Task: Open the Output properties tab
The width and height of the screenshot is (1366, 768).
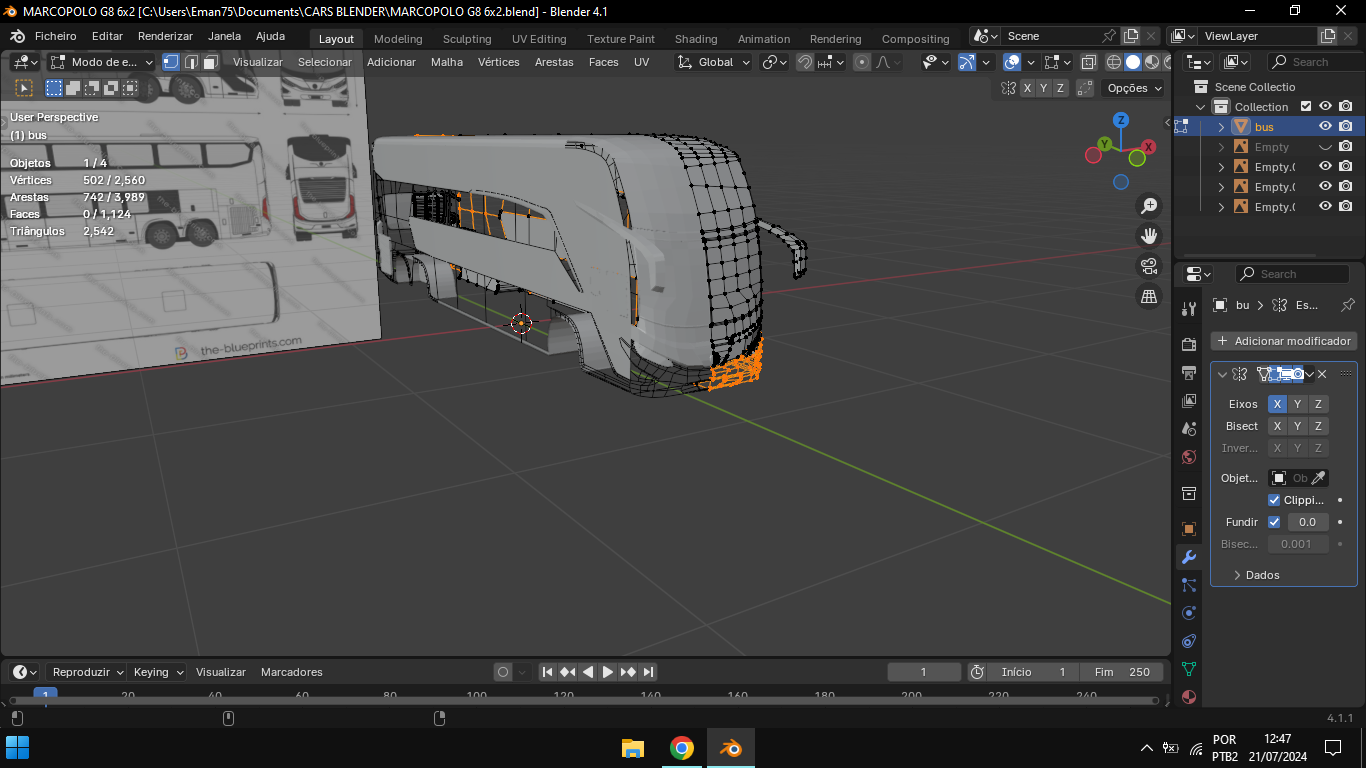Action: pyautogui.click(x=1189, y=373)
